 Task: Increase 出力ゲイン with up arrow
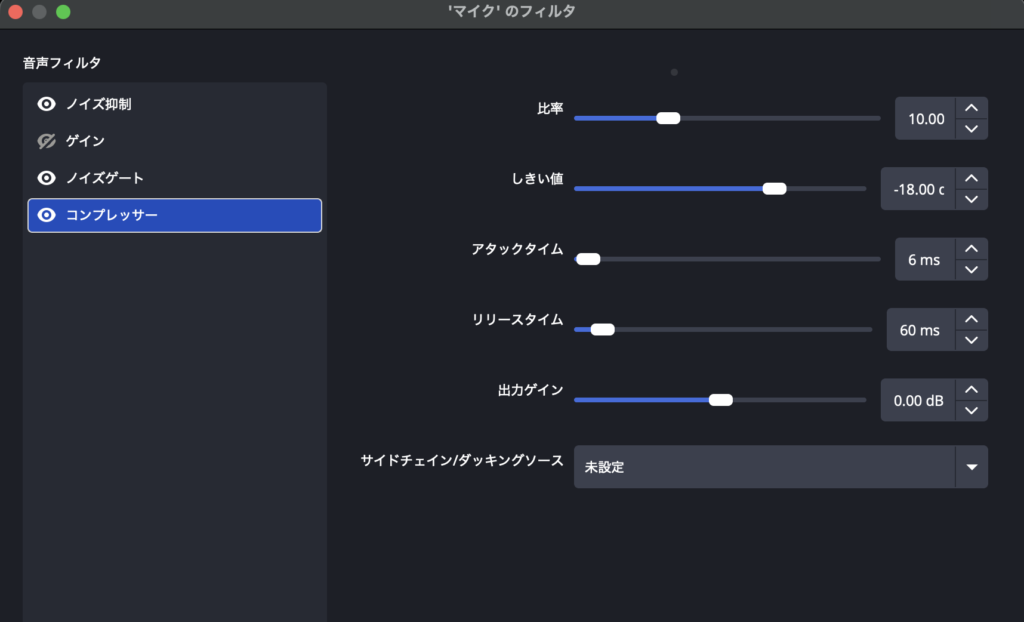pos(971,389)
